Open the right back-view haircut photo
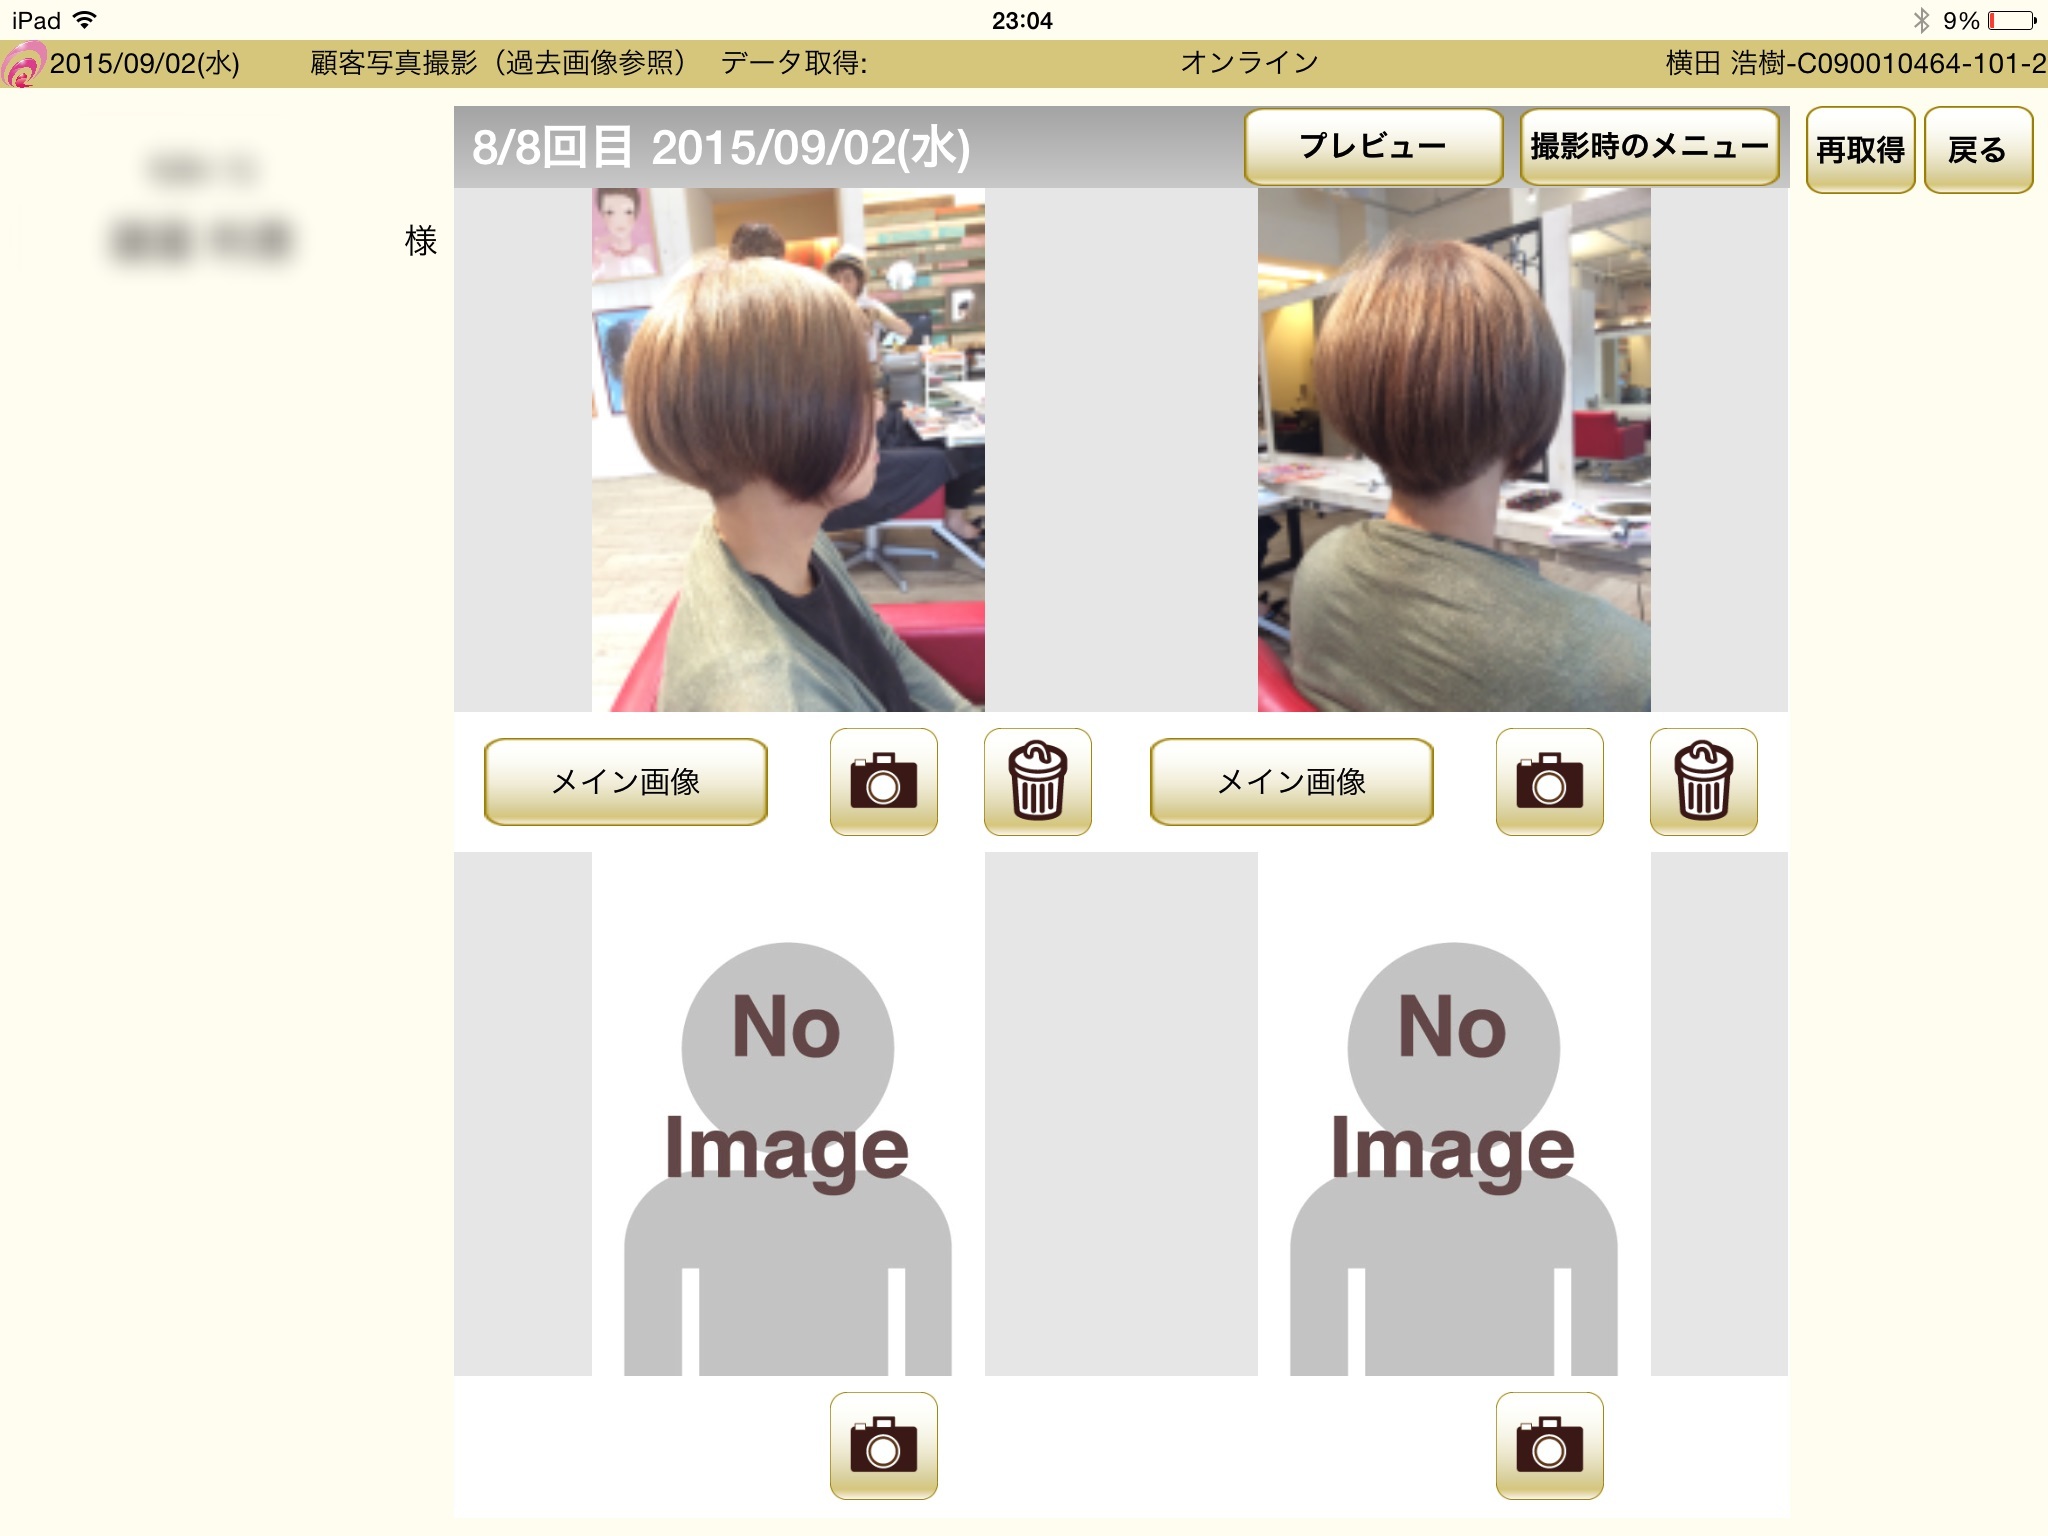This screenshot has width=2048, height=1536. point(1454,450)
